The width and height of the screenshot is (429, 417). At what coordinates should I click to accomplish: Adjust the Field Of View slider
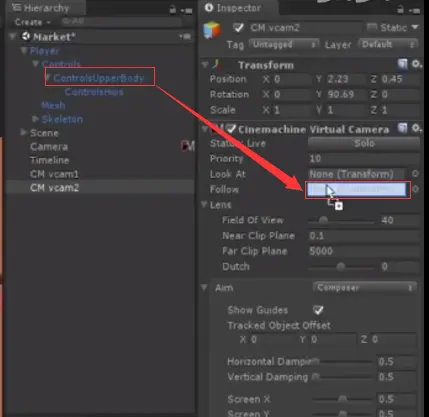coord(341,220)
